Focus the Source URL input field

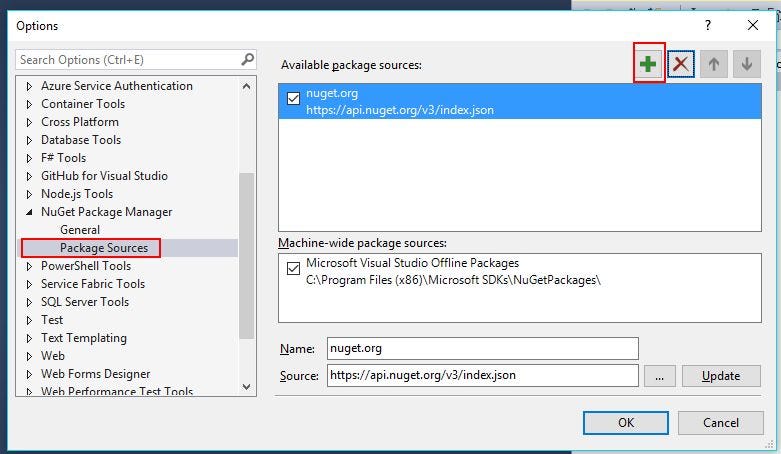point(483,375)
